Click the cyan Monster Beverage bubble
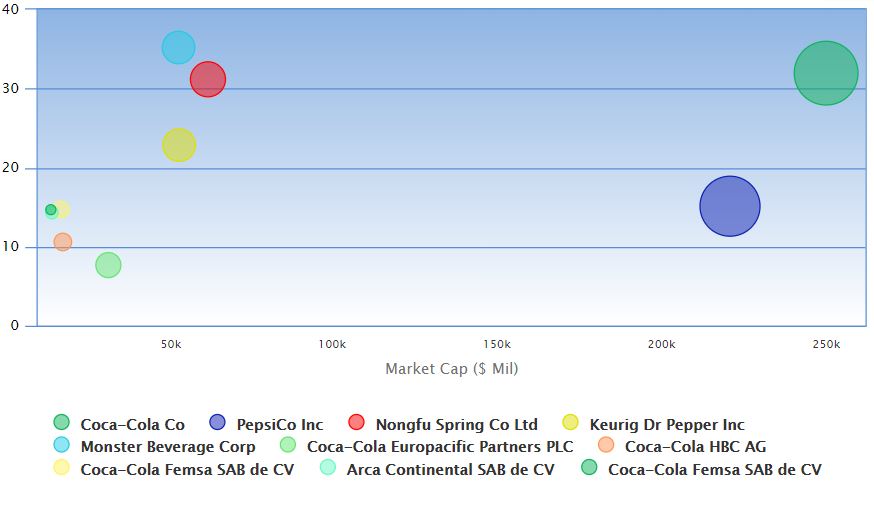This screenshot has width=874, height=510. [x=178, y=47]
